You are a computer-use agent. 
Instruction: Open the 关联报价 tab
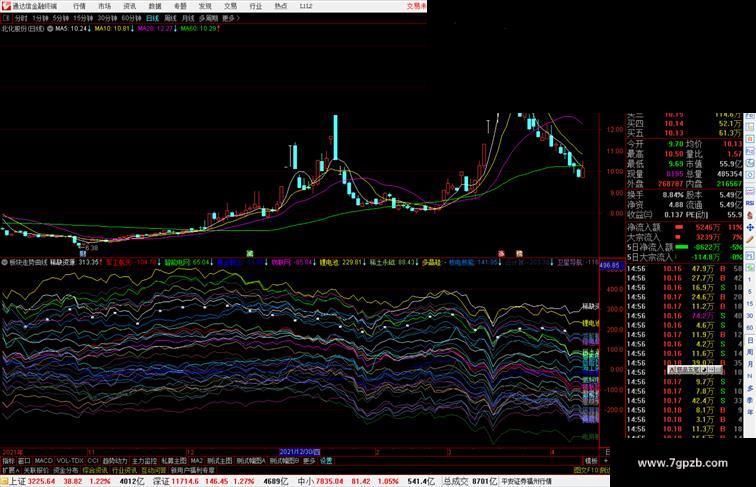(36, 470)
